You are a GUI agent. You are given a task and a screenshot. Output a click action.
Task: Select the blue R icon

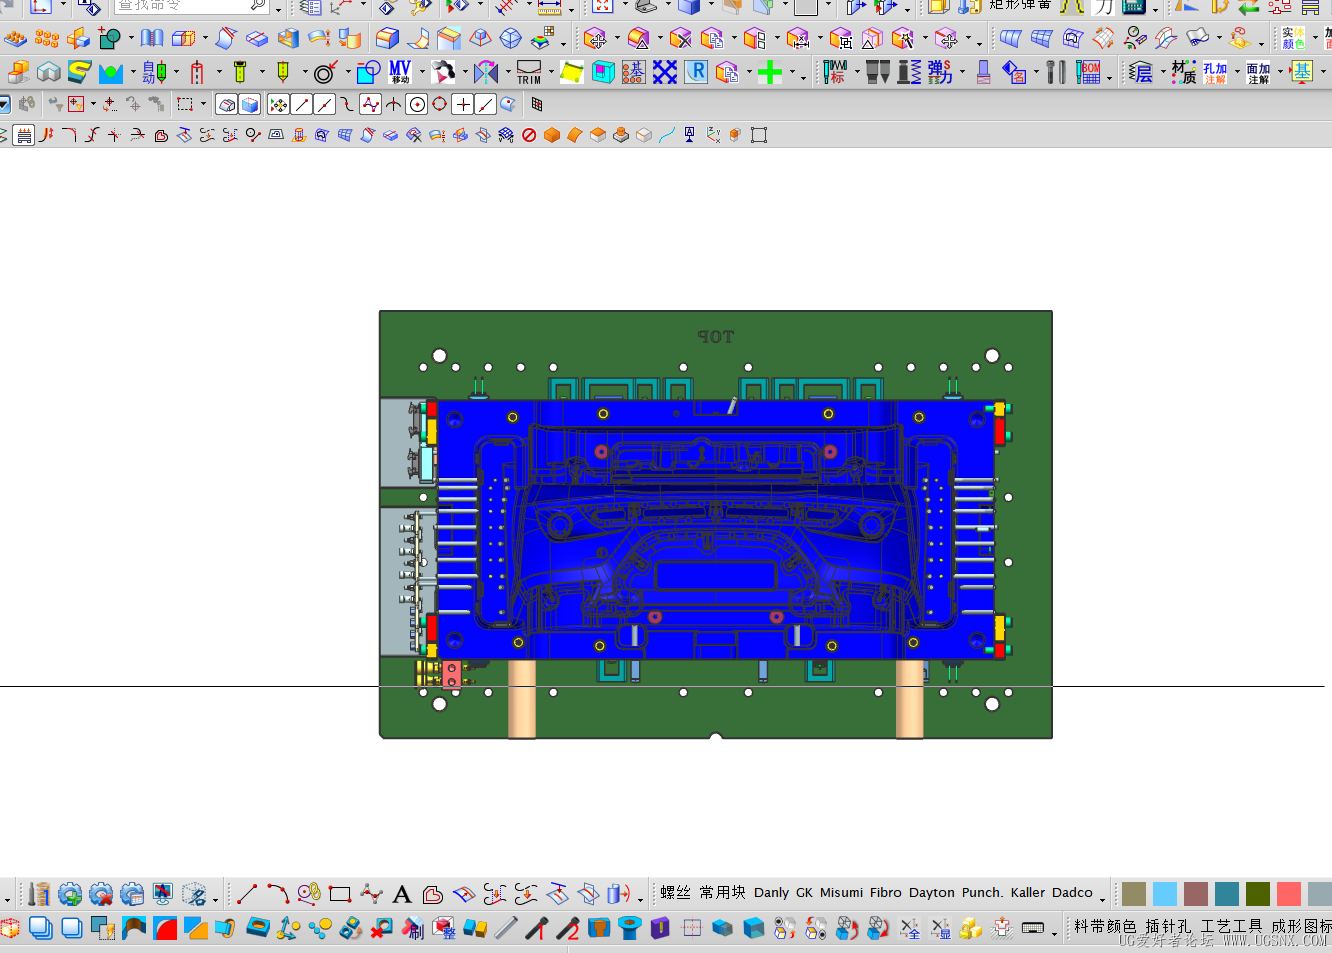click(696, 72)
